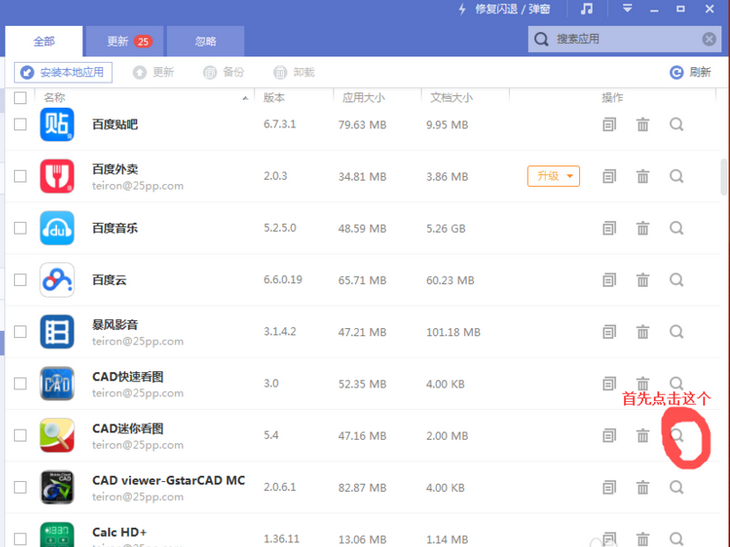Check CAD viewer-GstarCAD MC checkbox
Viewport: 730px width, 547px height.
(x=20, y=487)
